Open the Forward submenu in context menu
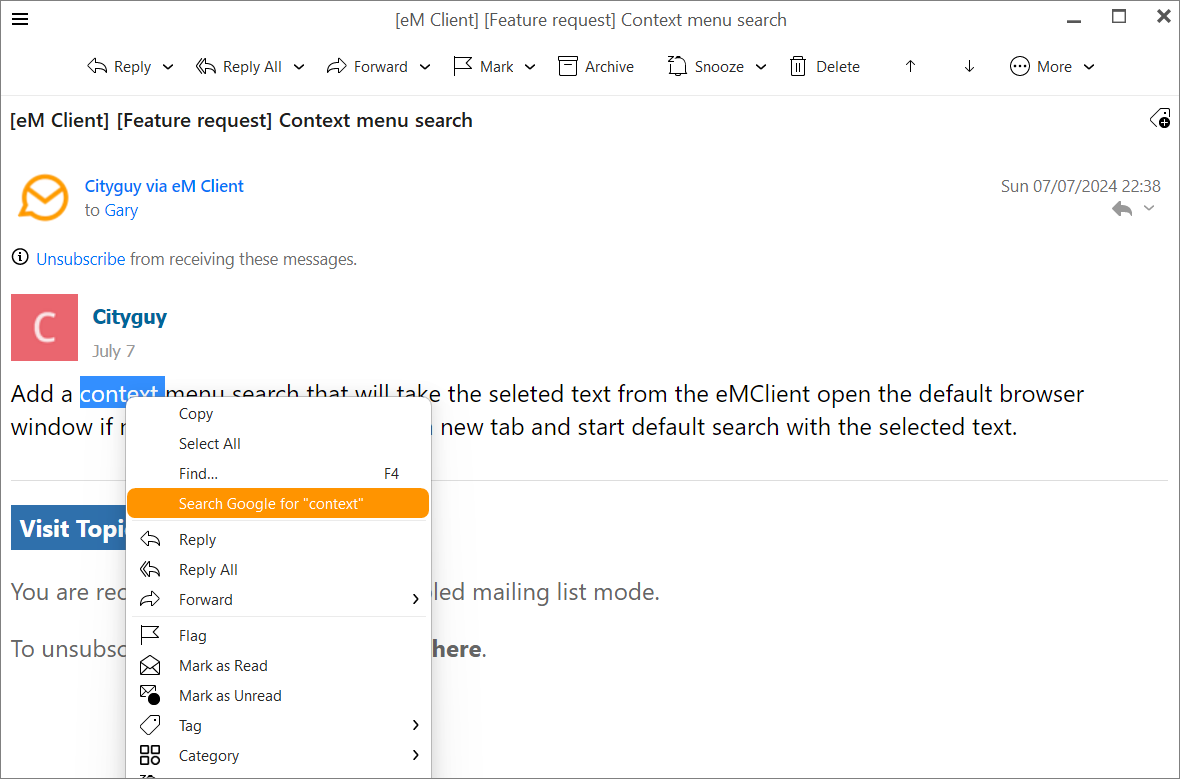This screenshot has height=779, width=1180. click(278, 600)
